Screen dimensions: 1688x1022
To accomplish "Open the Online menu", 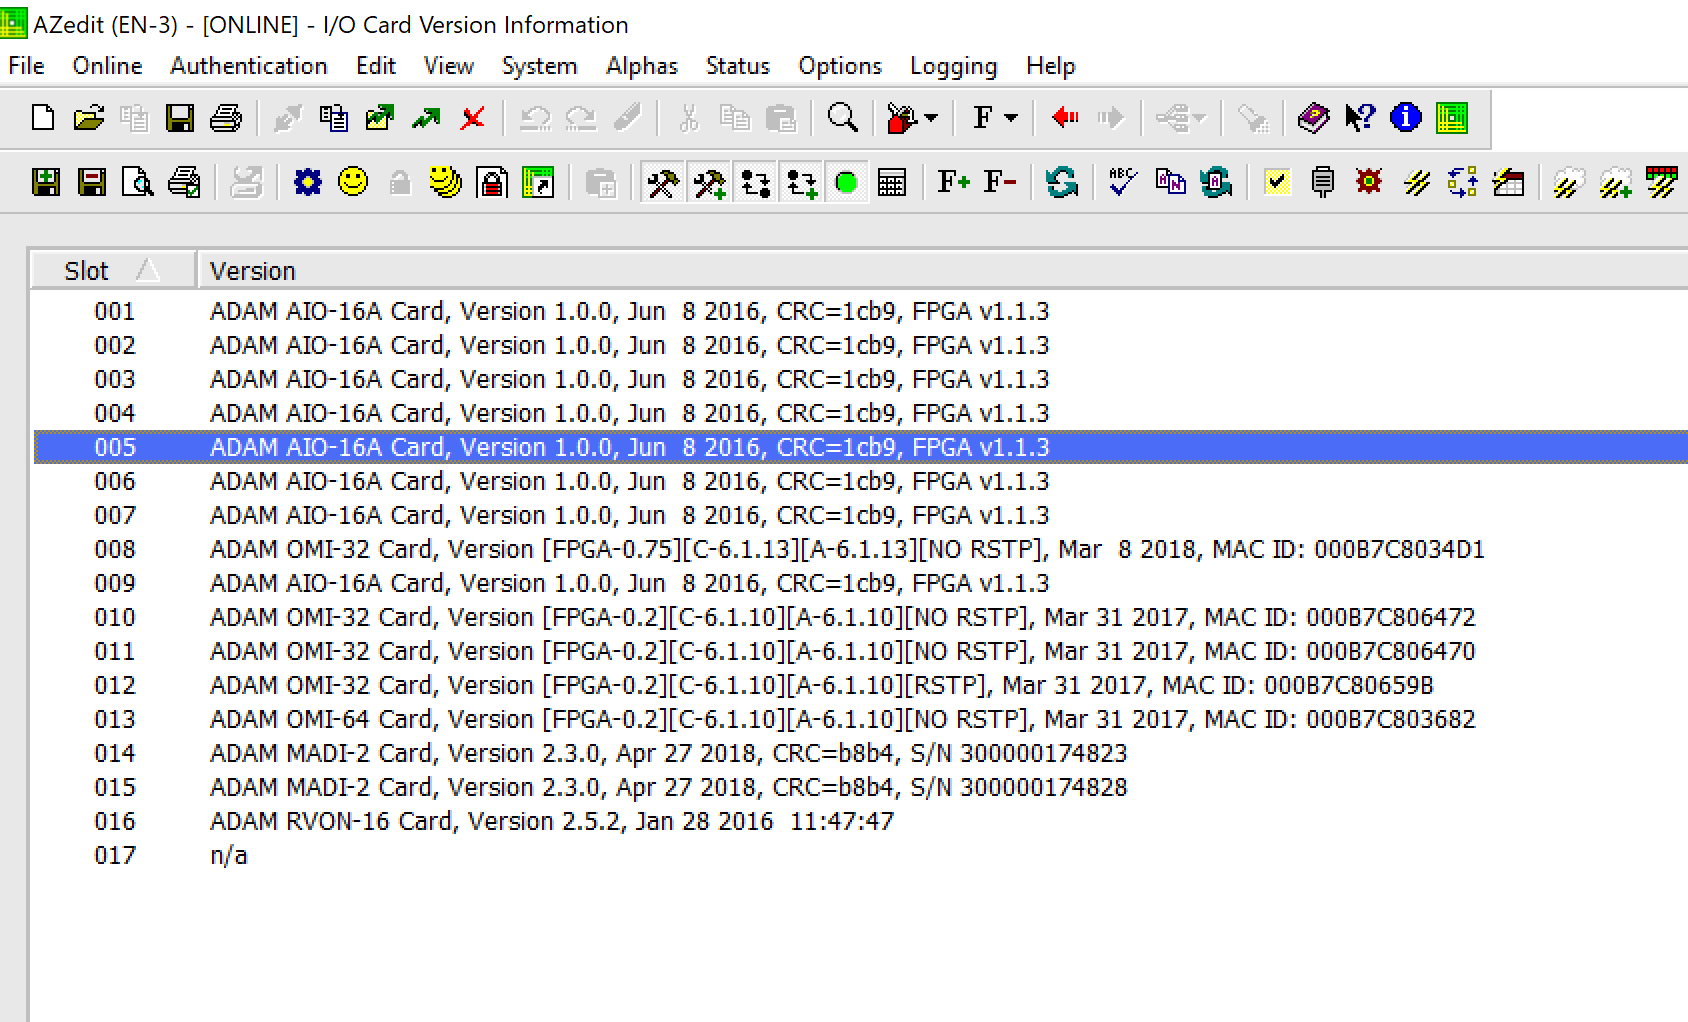I will click(107, 66).
